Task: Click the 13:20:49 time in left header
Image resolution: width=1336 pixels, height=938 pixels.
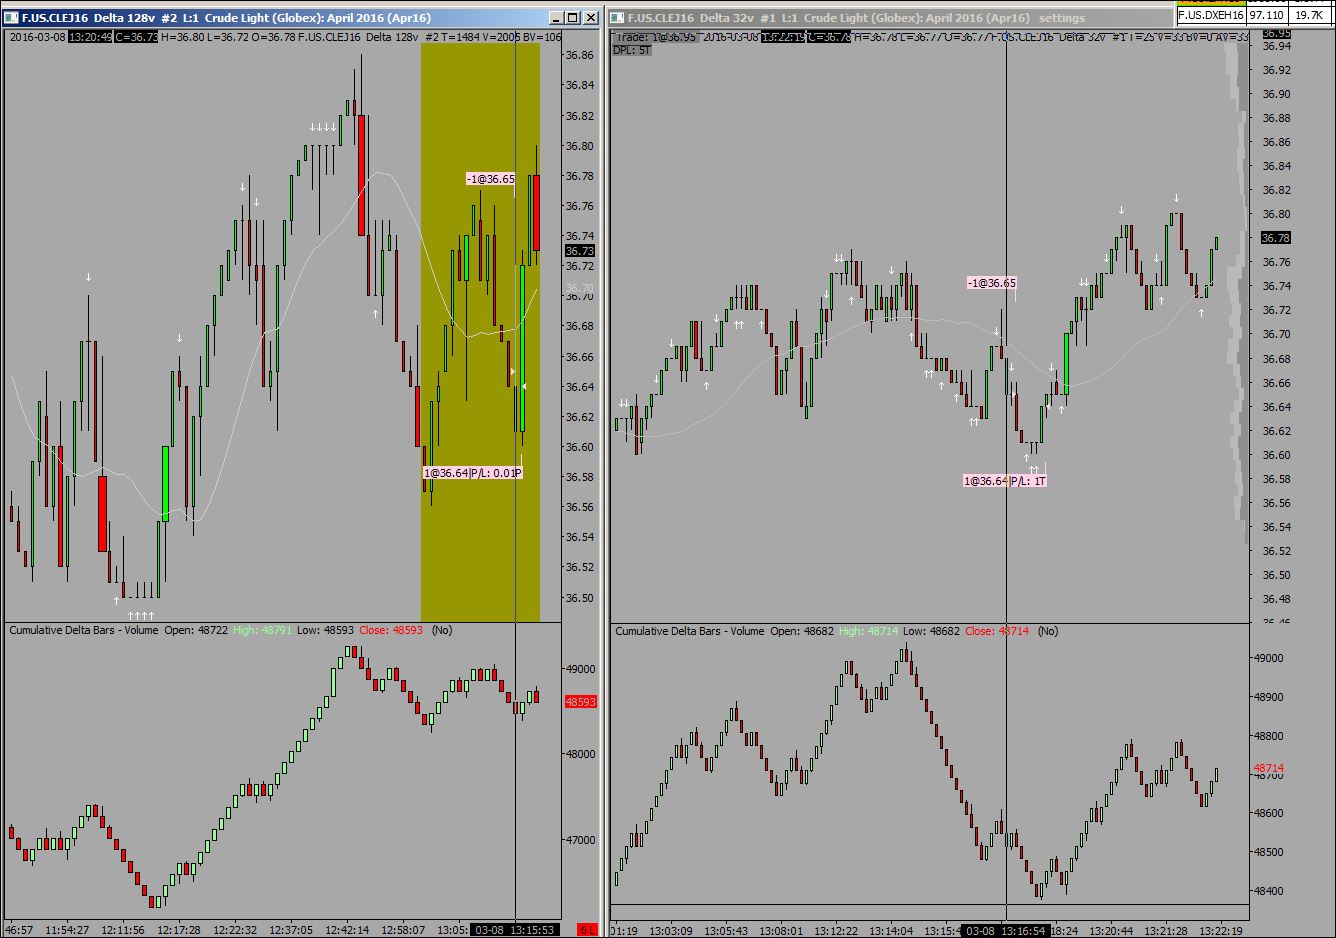Action: pyautogui.click(x=90, y=37)
